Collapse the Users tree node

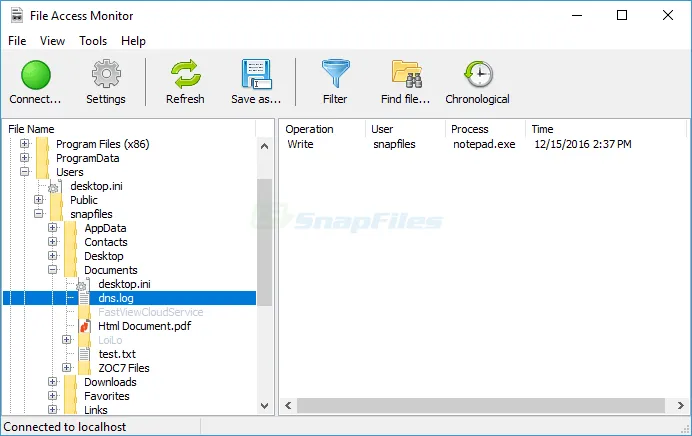point(25,172)
